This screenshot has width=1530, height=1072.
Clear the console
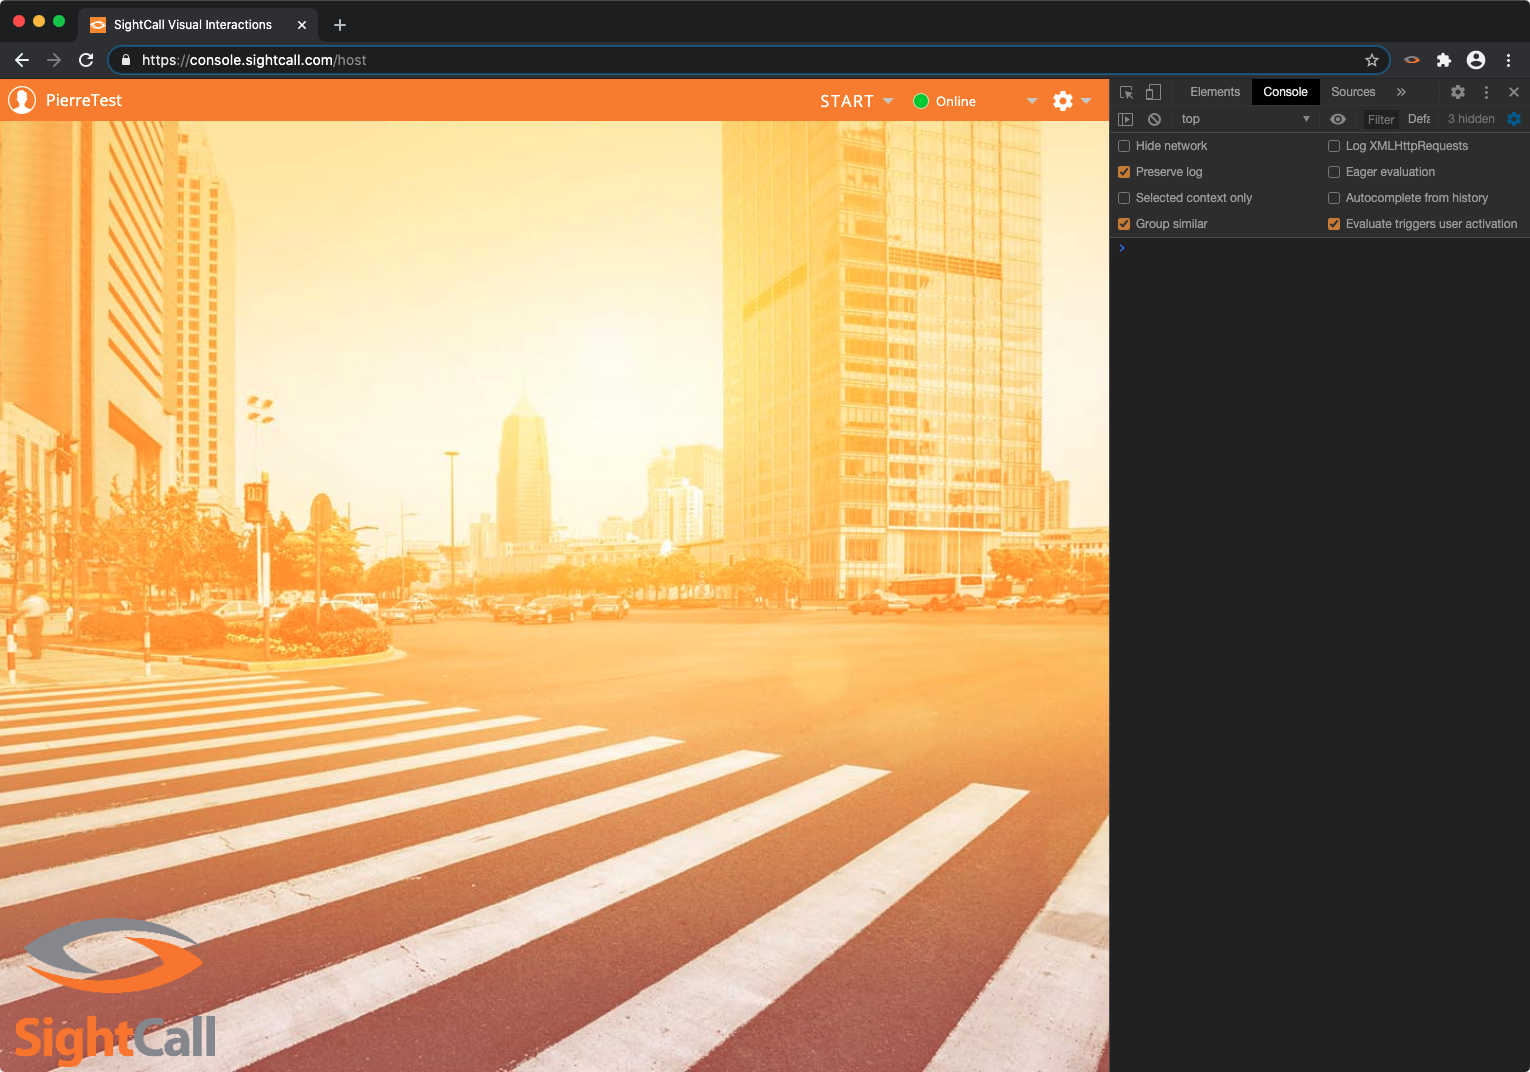(1154, 119)
